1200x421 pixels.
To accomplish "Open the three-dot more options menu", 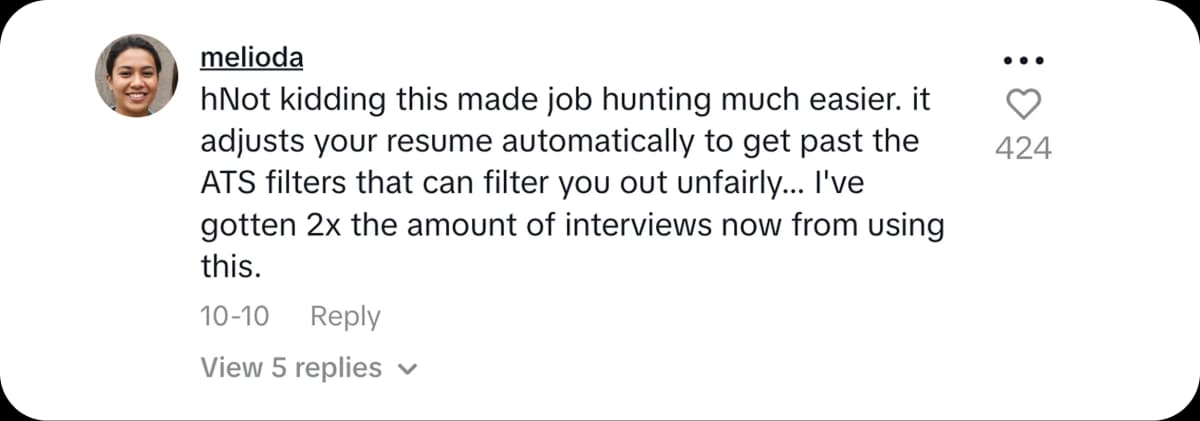I will point(1023,60).
